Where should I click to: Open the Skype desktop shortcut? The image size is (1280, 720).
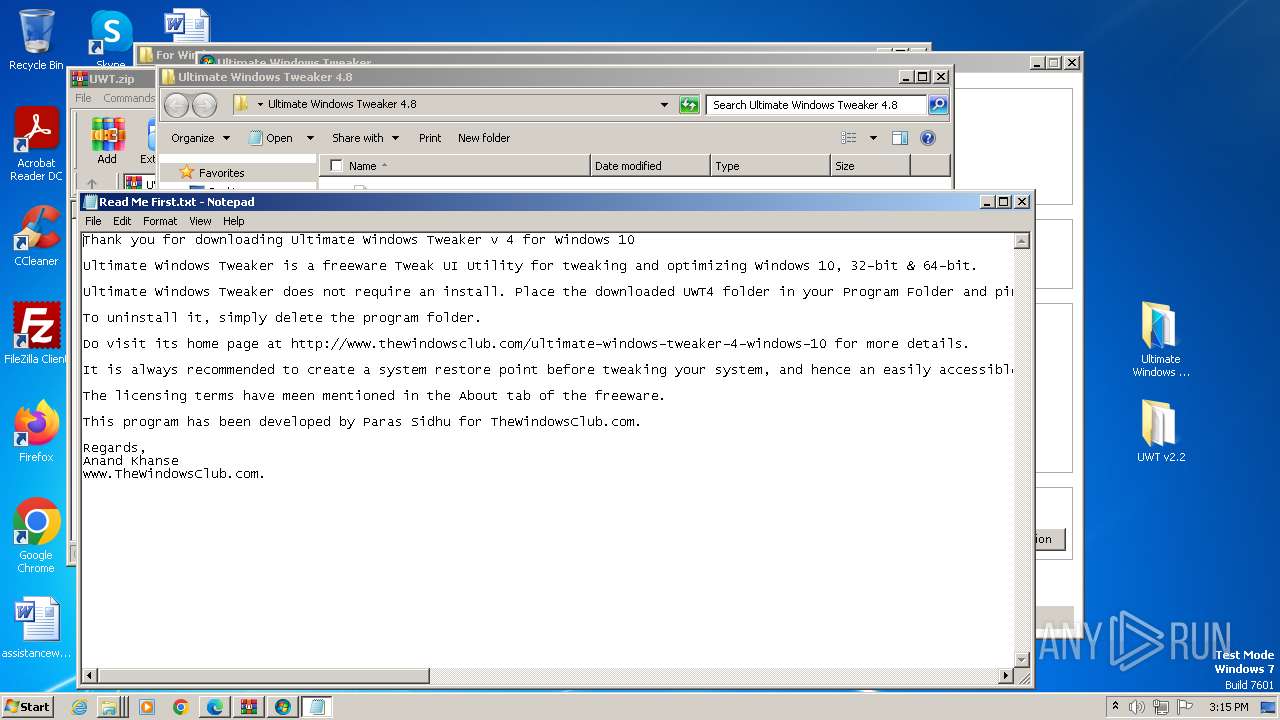click(x=111, y=40)
